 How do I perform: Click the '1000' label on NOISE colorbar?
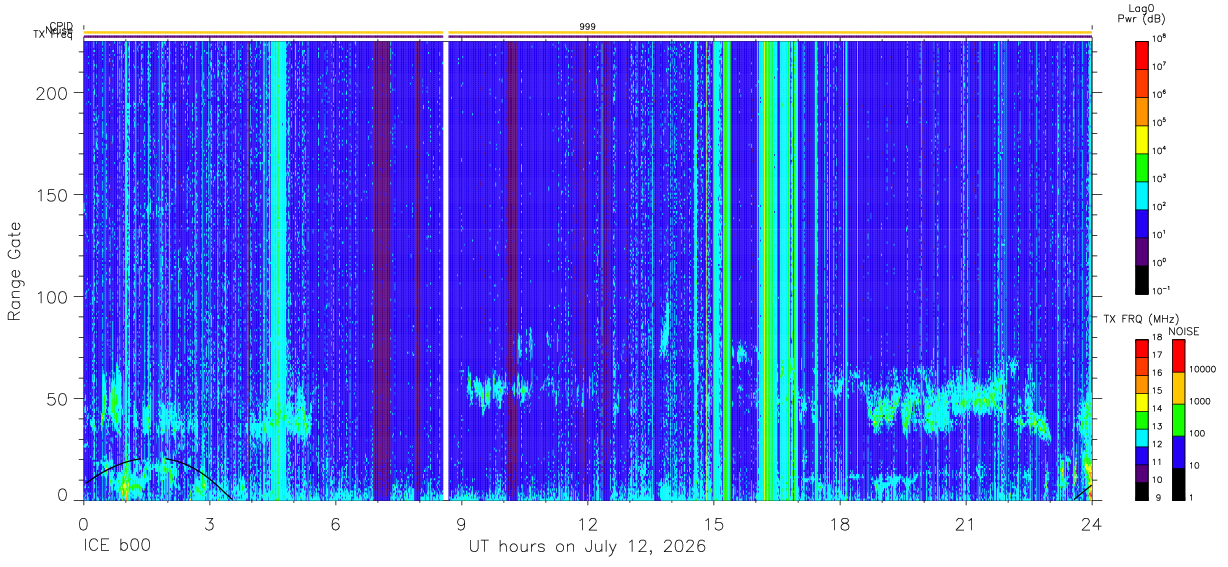tap(1200, 402)
